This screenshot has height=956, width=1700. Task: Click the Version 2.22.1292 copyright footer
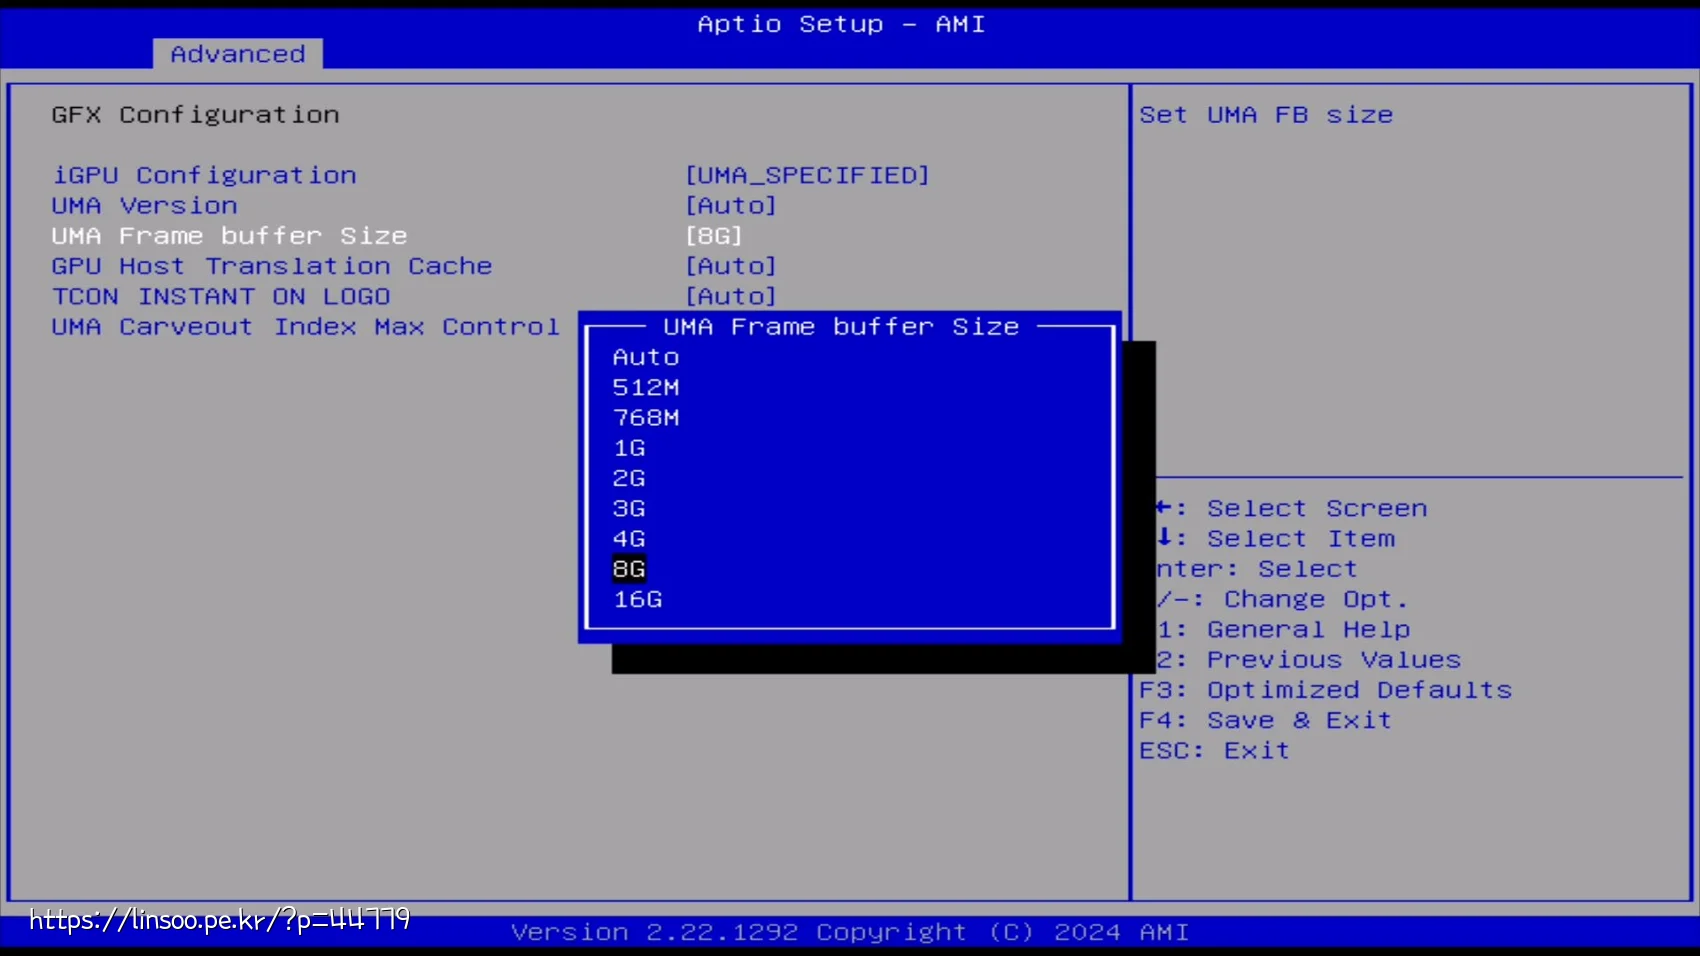(x=850, y=932)
